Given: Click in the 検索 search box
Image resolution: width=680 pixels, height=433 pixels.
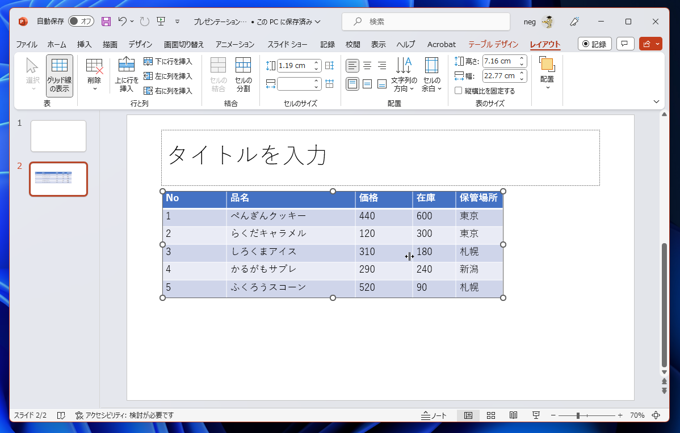Looking at the screenshot, I should pyautogui.click(x=425, y=21).
